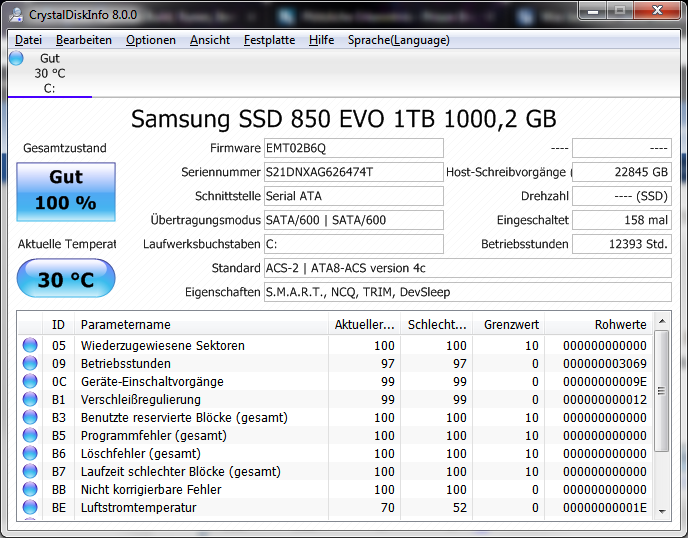Click the status icon for Verschleißregulierung
The height and width of the screenshot is (538, 688).
pyautogui.click(x=30, y=399)
